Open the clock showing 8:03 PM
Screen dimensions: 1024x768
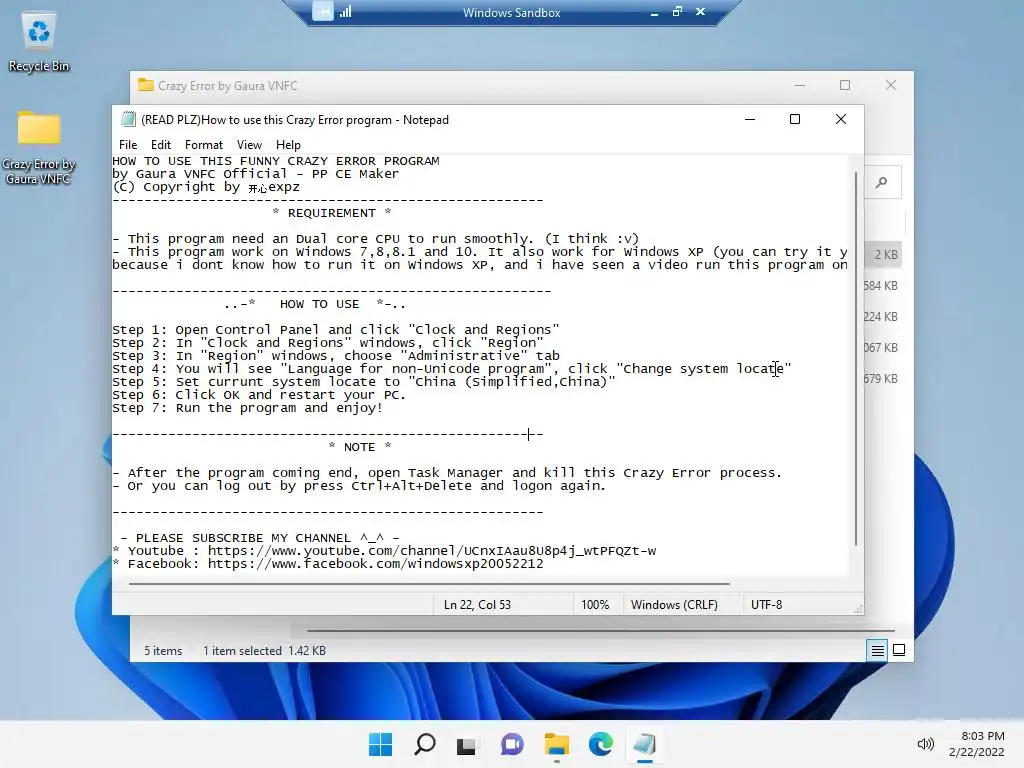click(x=976, y=744)
